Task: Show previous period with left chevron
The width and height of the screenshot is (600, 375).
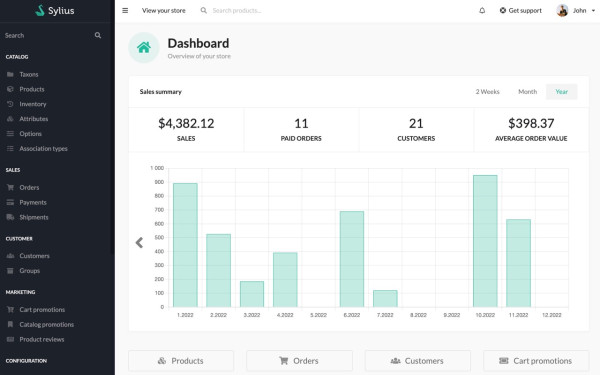Action: (139, 243)
